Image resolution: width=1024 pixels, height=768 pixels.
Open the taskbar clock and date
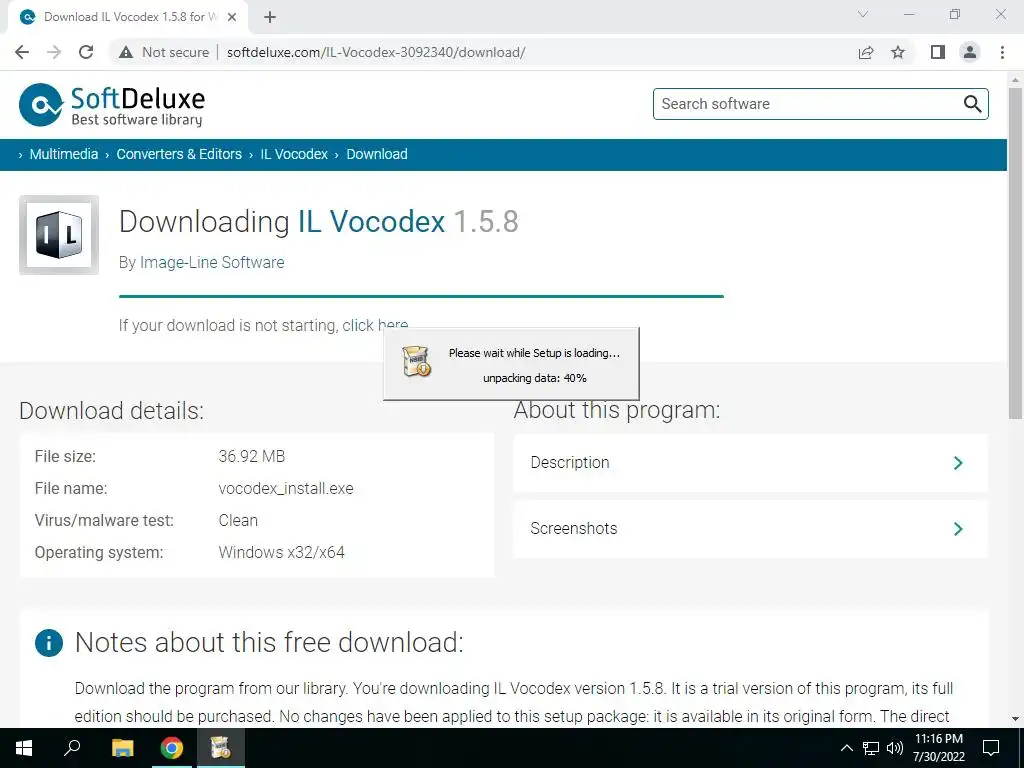938,748
